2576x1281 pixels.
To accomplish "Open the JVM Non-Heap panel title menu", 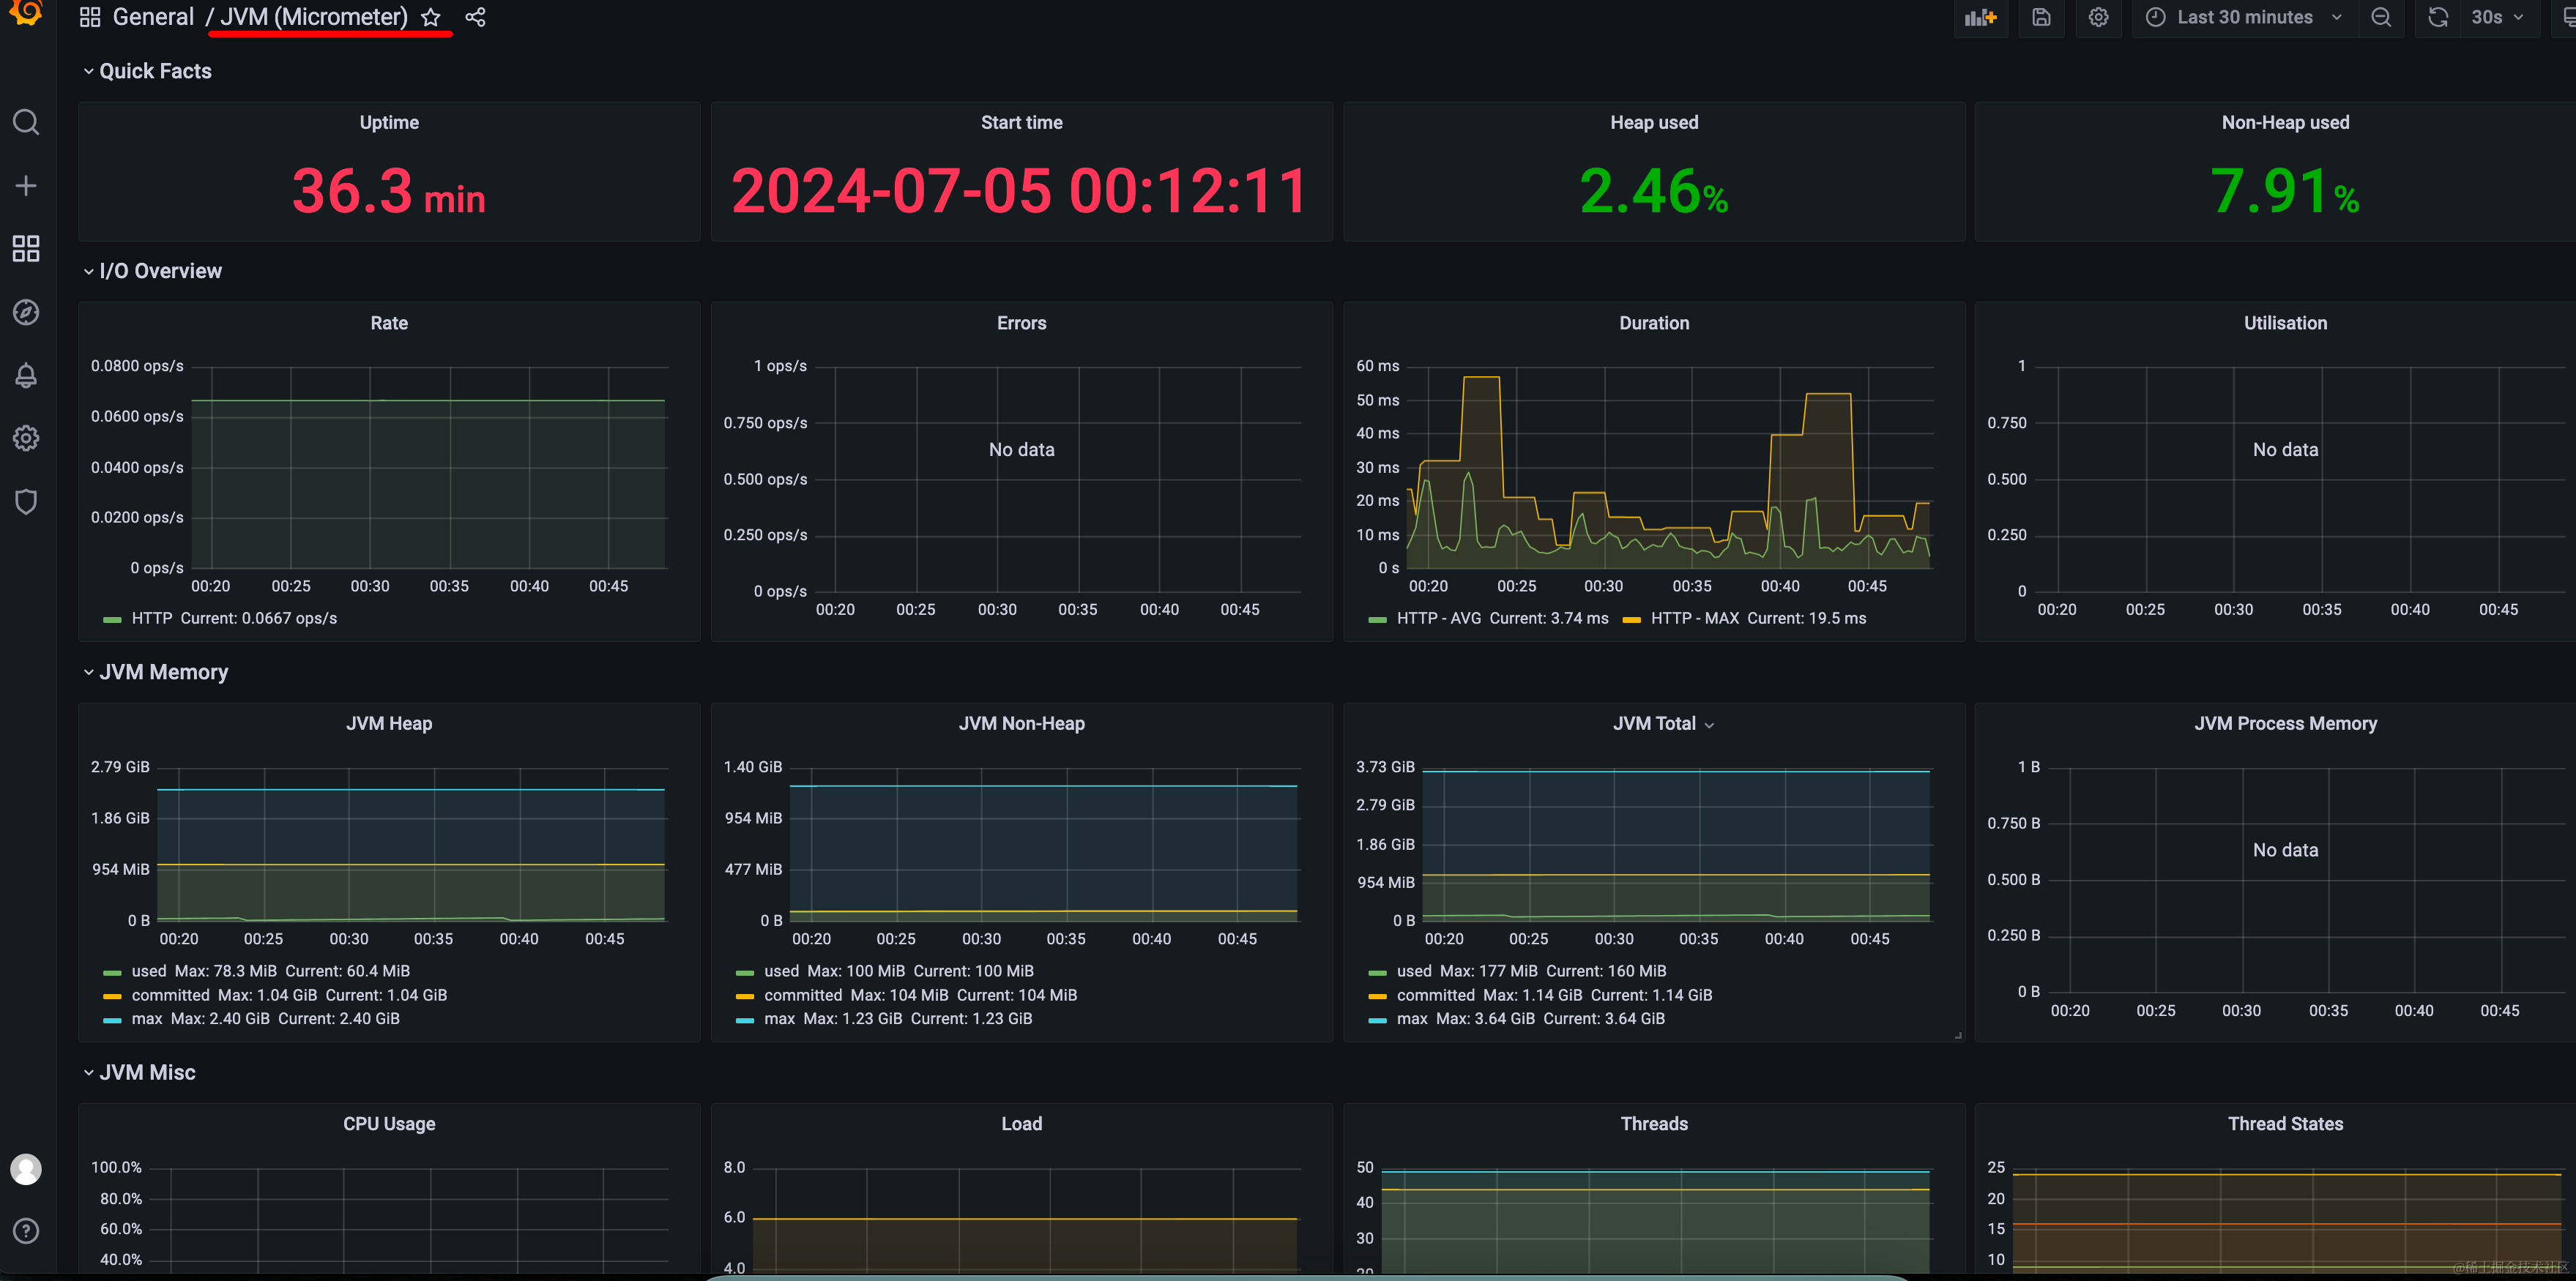I will (1021, 723).
